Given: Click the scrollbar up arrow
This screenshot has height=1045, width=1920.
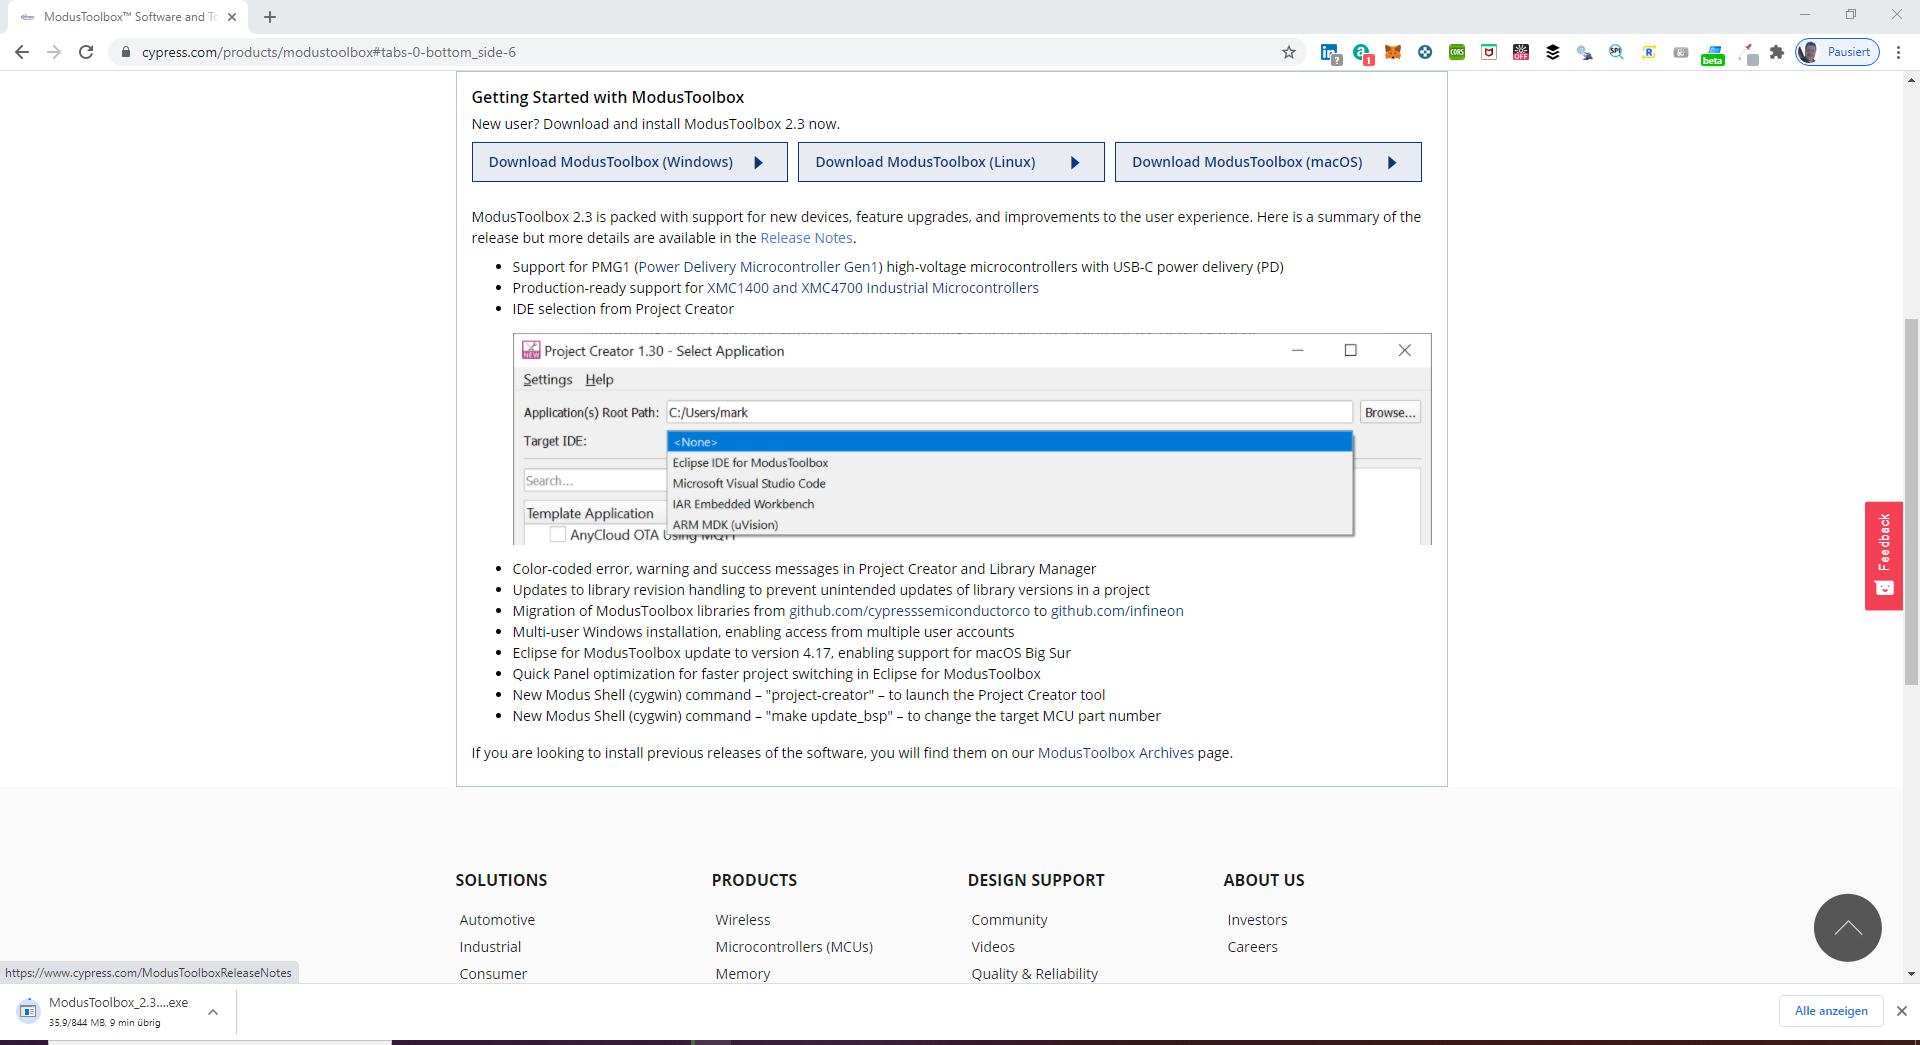Looking at the screenshot, I should (x=1911, y=80).
